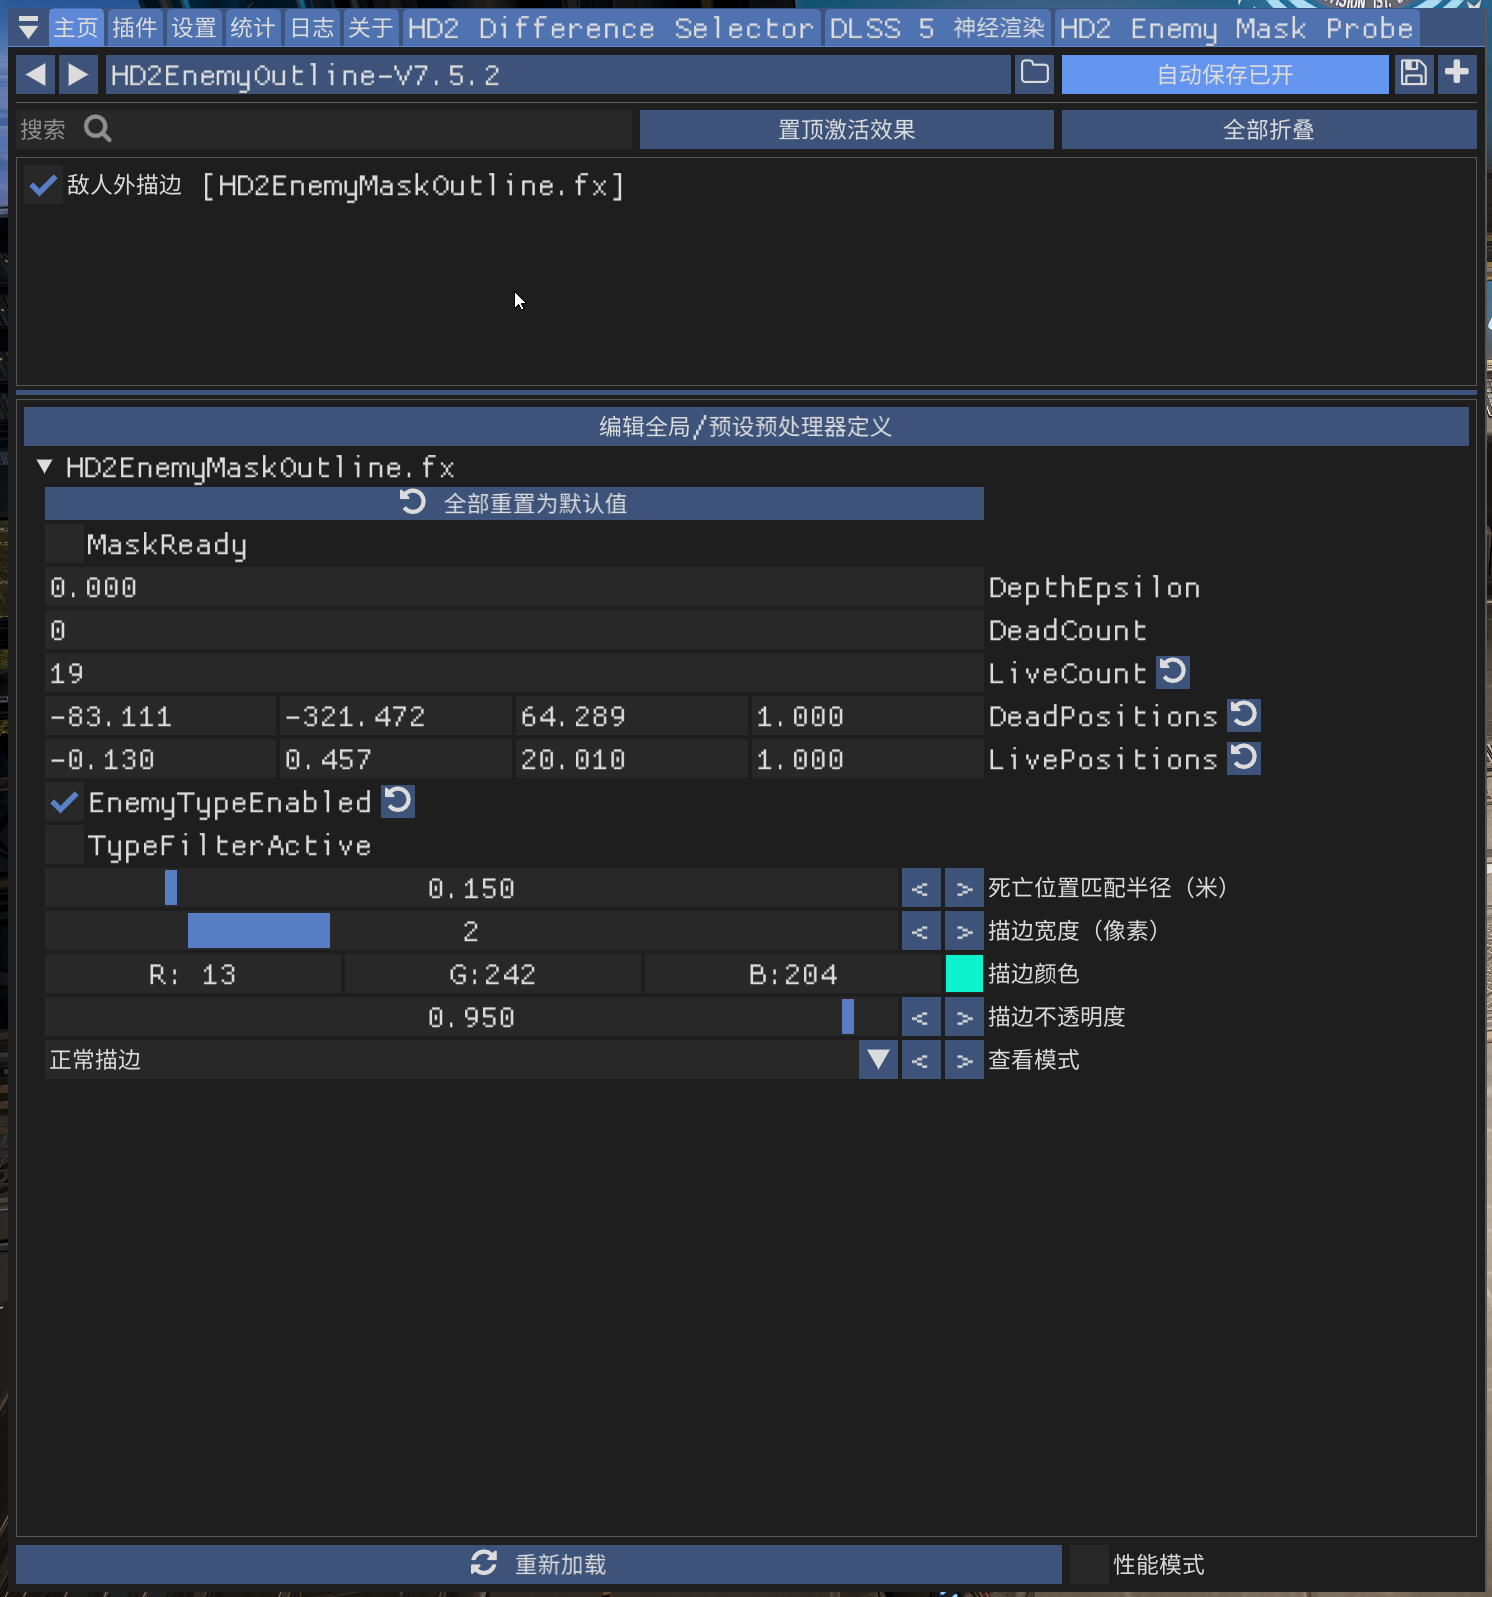Switch to the 主页 tab

pyautogui.click(x=76, y=28)
